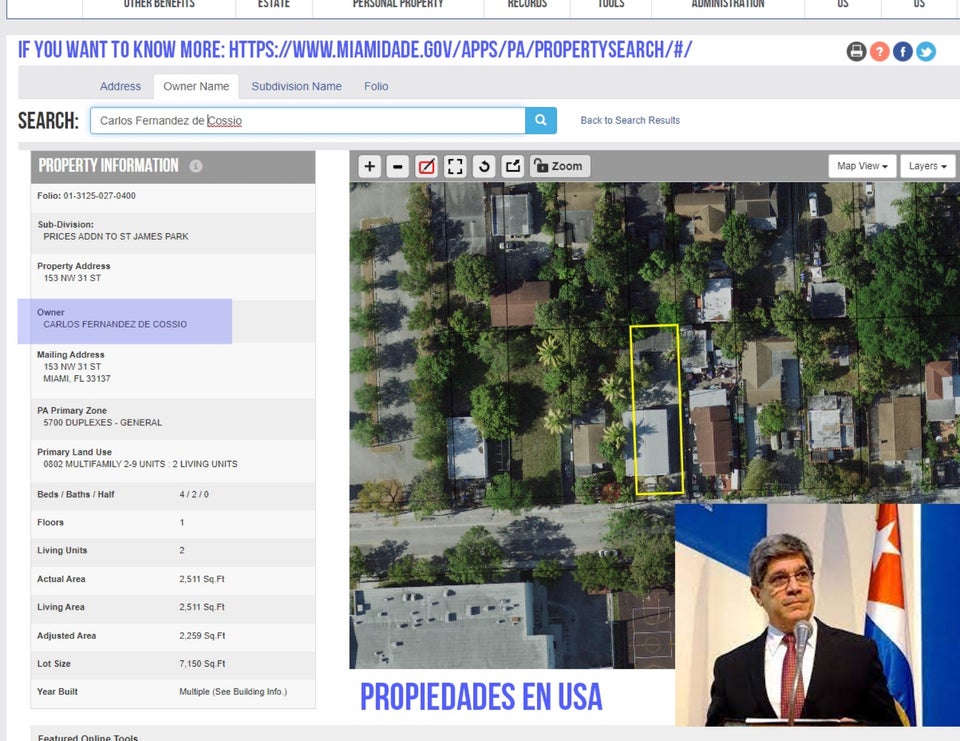
Task: Open the Map View dropdown
Action: click(x=861, y=166)
